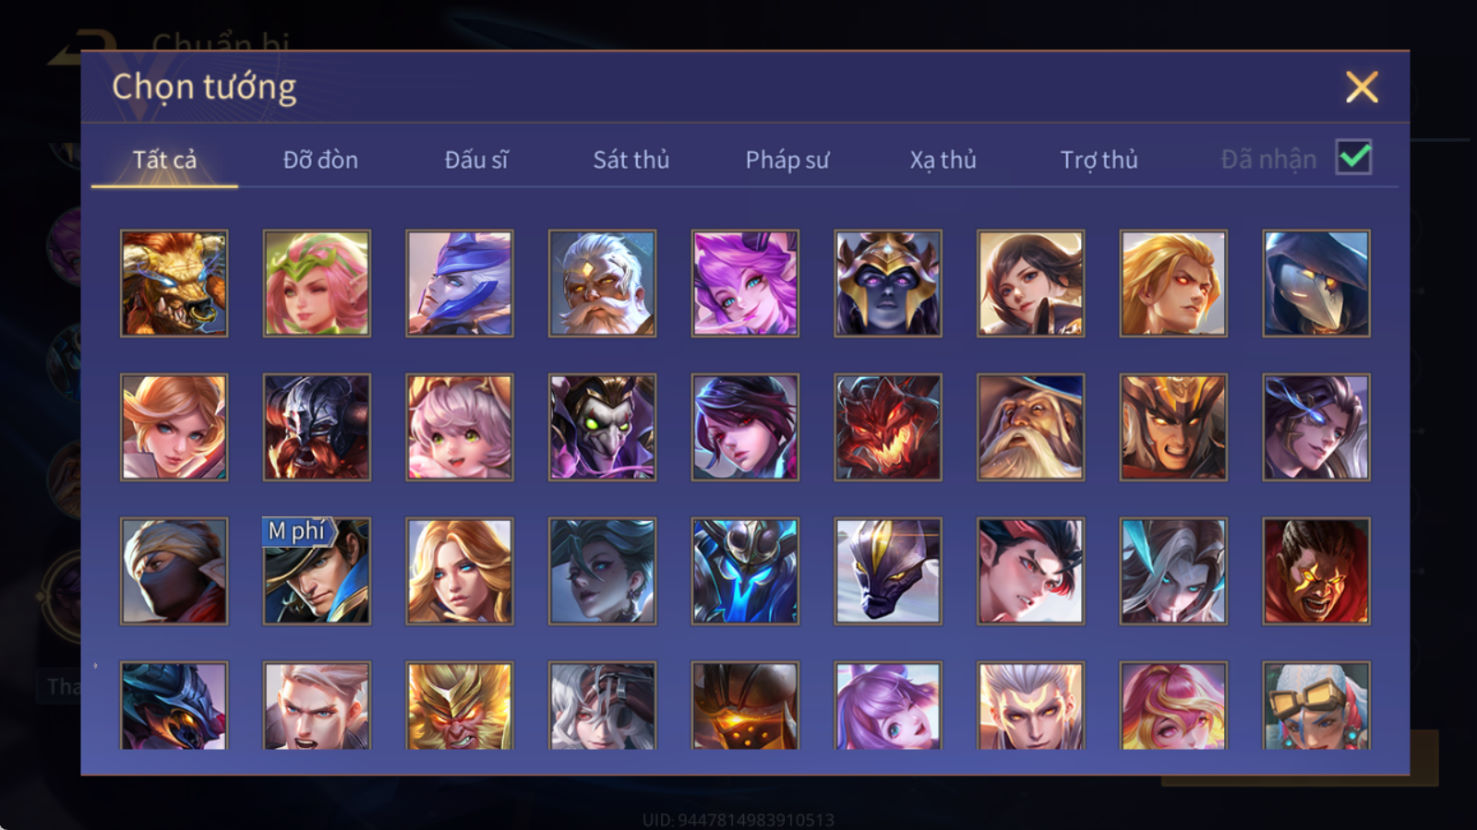Pick the masked ninja with white headband
The width and height of the screenshot is (1477, 830).
(174, 571)
